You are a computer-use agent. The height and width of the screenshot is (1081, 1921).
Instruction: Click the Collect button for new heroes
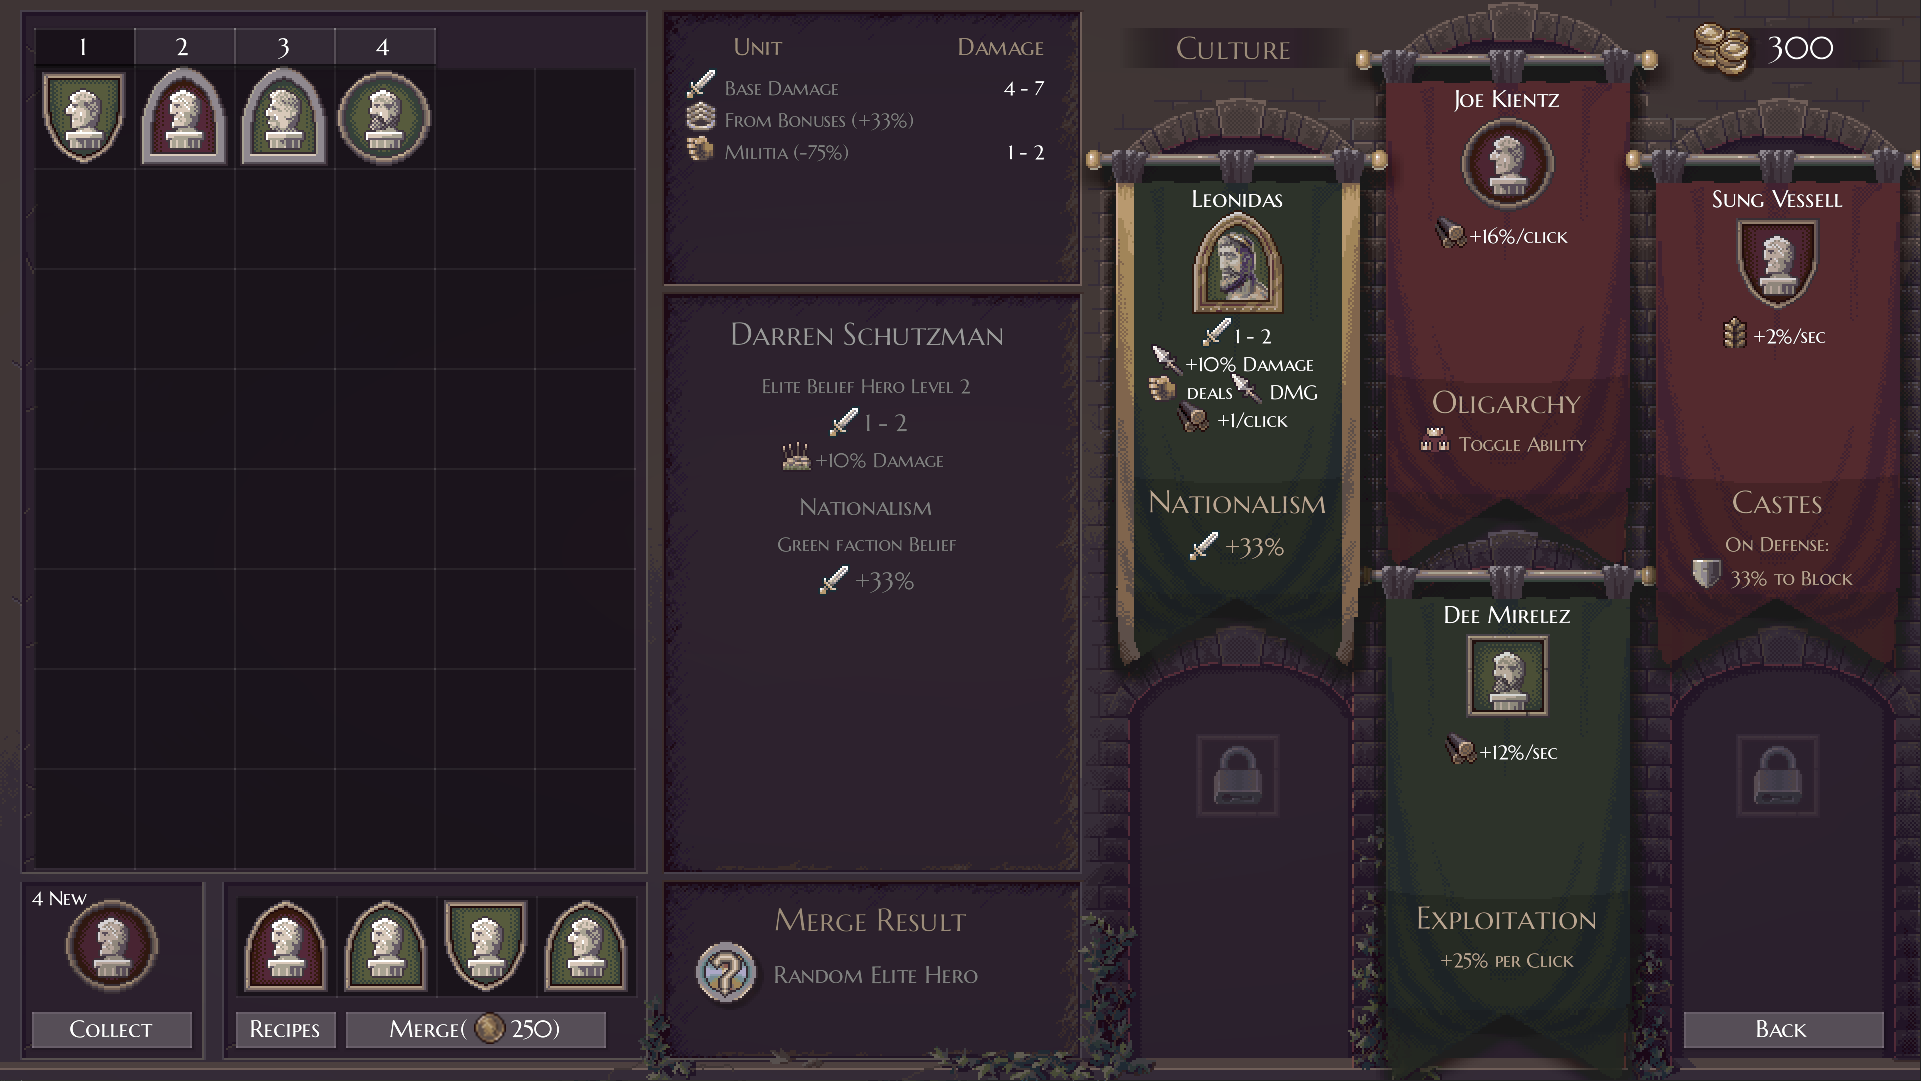[111, 1030]
